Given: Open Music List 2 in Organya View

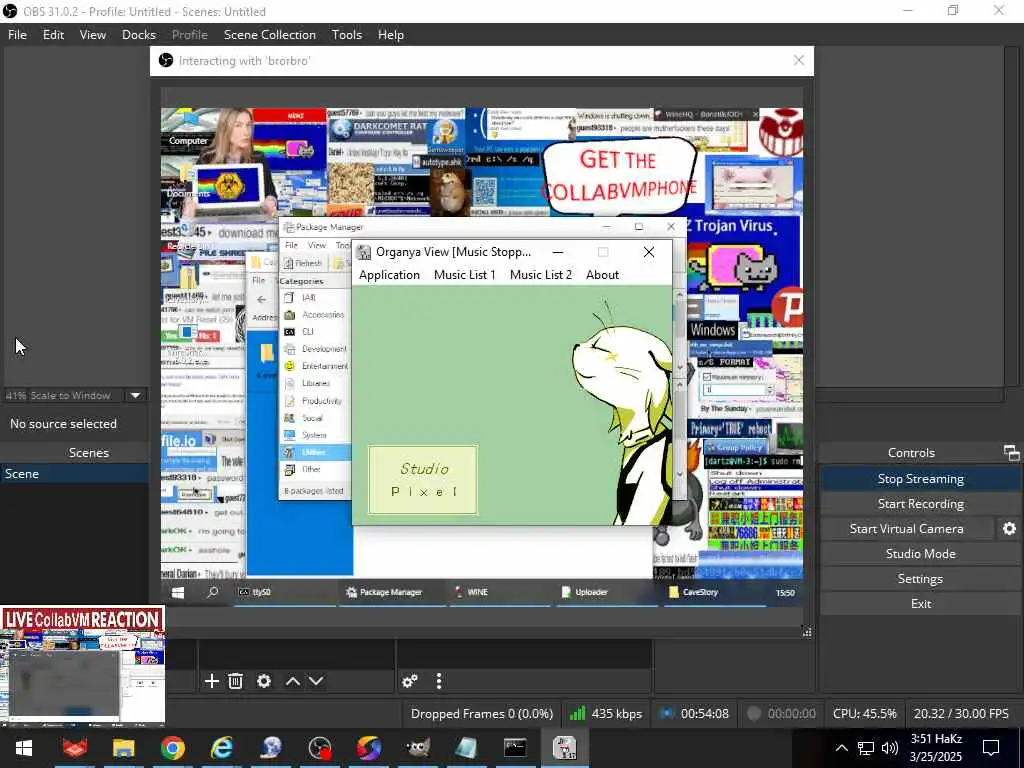Looking at the screenshot, I should click(x=541, y=275).
